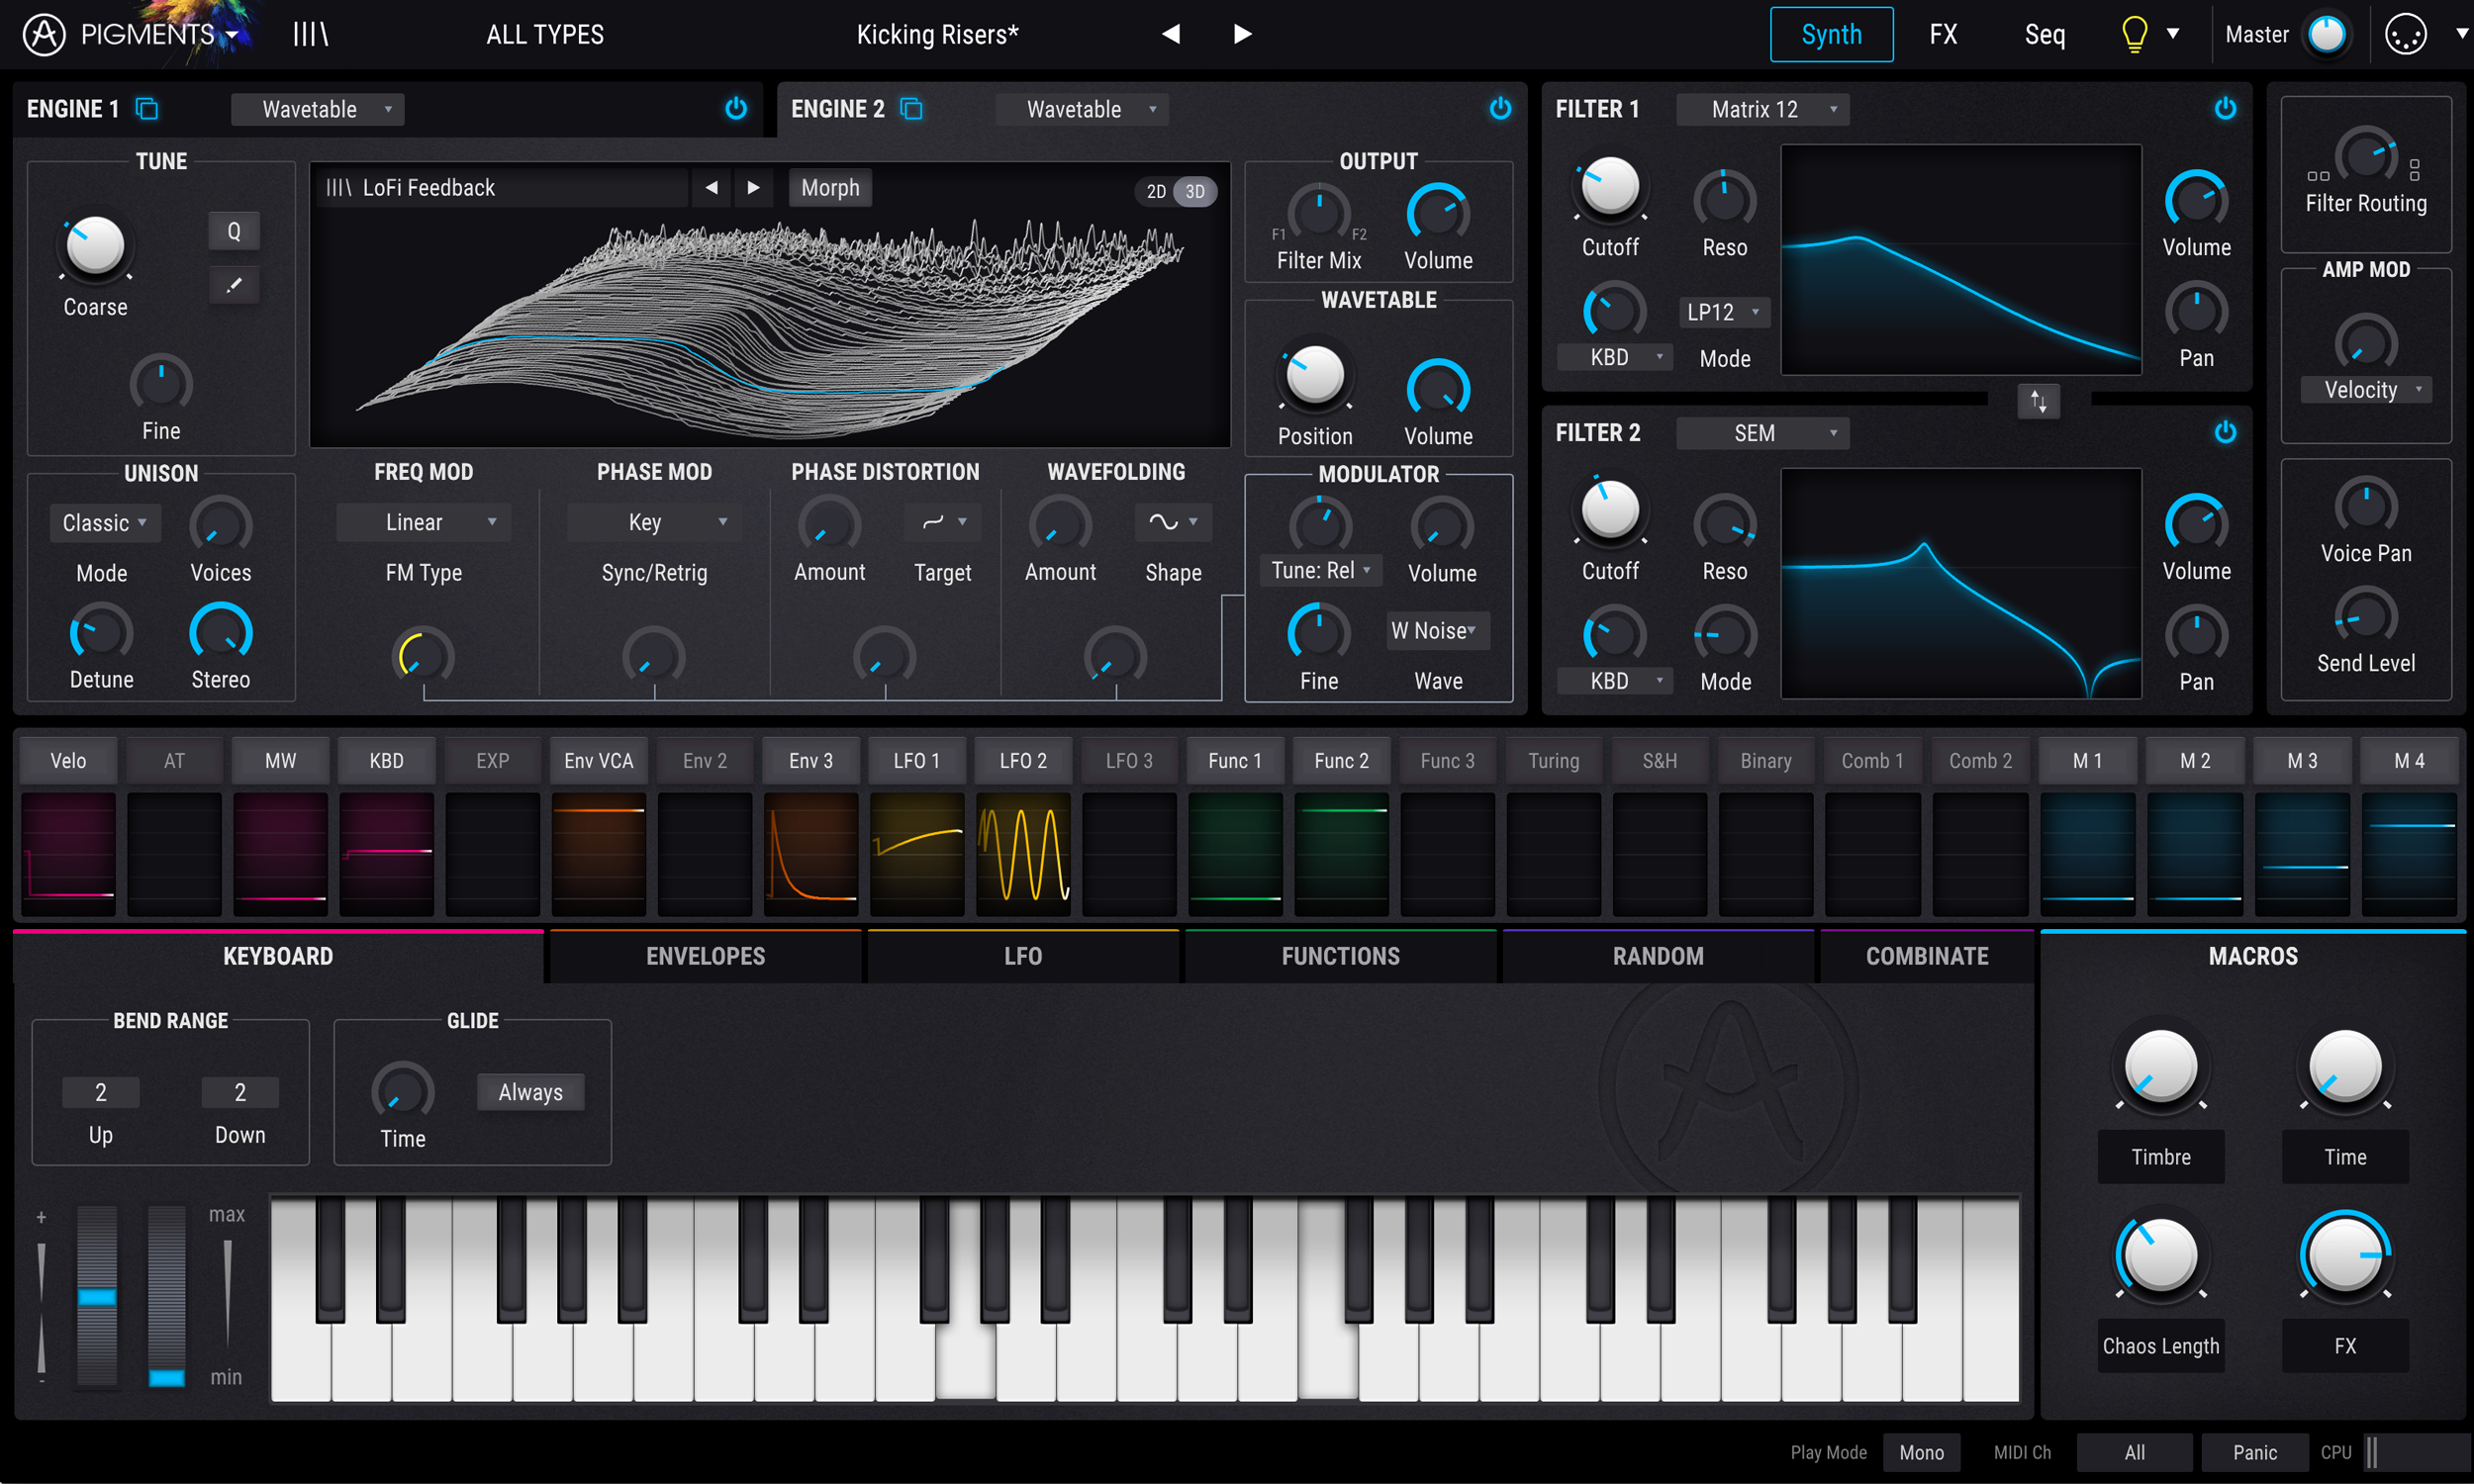Image resolution: width=2474 pixels, height=1484 pixels.
Task: Select previous wavetable with left arrow
Action: (x=711, y=188)
